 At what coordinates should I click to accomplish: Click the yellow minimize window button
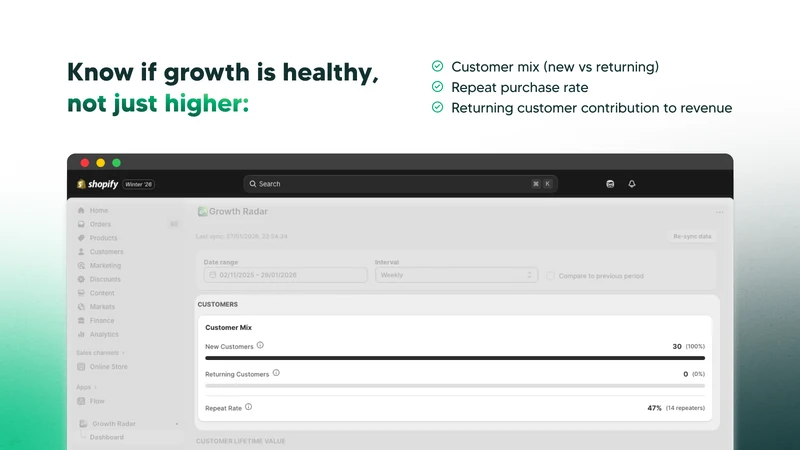pyautogui.click(x=101, y=163)
